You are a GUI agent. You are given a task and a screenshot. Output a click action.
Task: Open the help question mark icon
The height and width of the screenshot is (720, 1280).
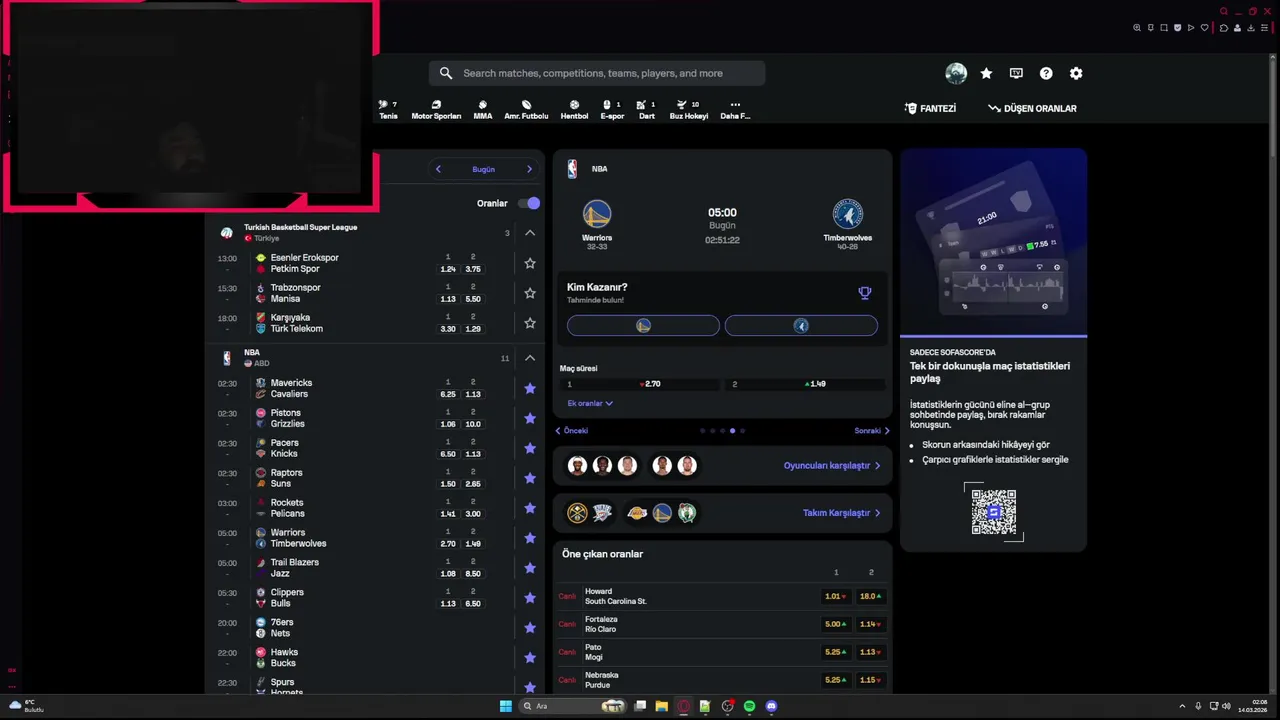point(1046,73)
